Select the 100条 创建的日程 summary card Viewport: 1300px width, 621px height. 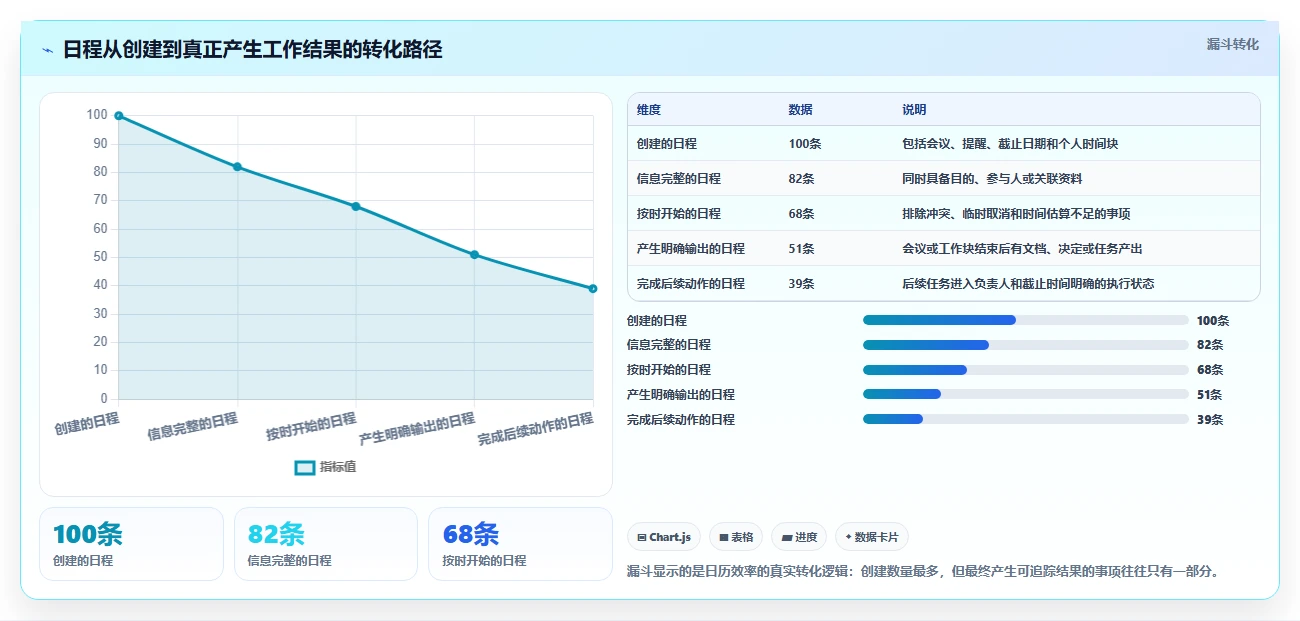click(x=131, y=544)
